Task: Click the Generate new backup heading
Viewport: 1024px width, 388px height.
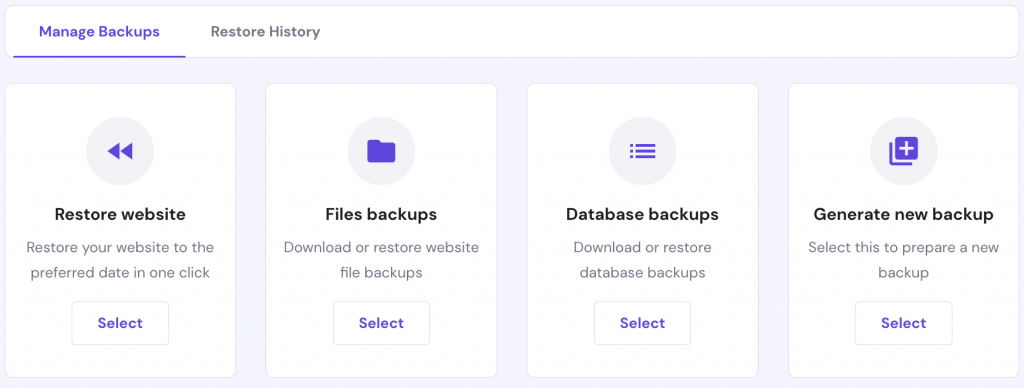Action: [904, 214]
